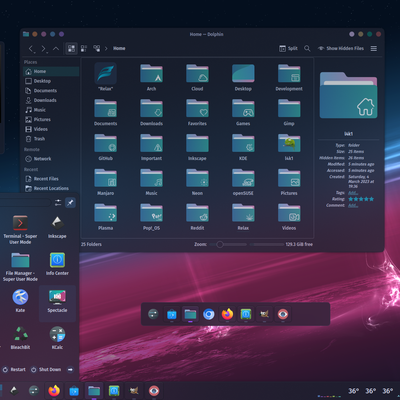
Task: Launch Inkscape from the launcher
Action: pyautogui.click(x=57, y=227)
